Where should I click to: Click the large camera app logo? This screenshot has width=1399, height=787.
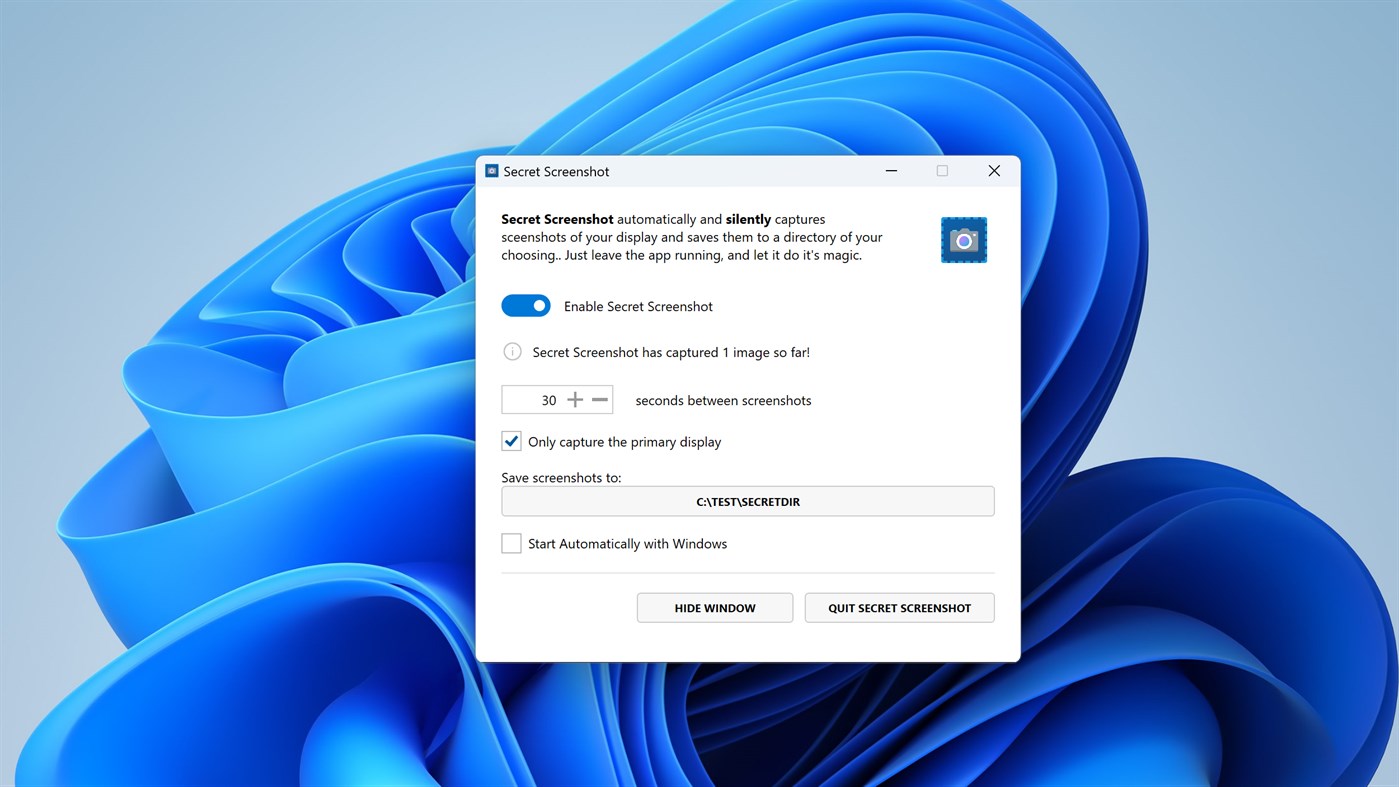point(963,239)
